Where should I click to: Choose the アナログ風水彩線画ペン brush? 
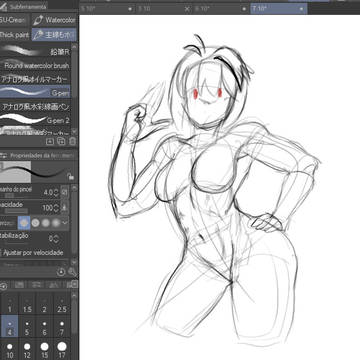[35, 106]
